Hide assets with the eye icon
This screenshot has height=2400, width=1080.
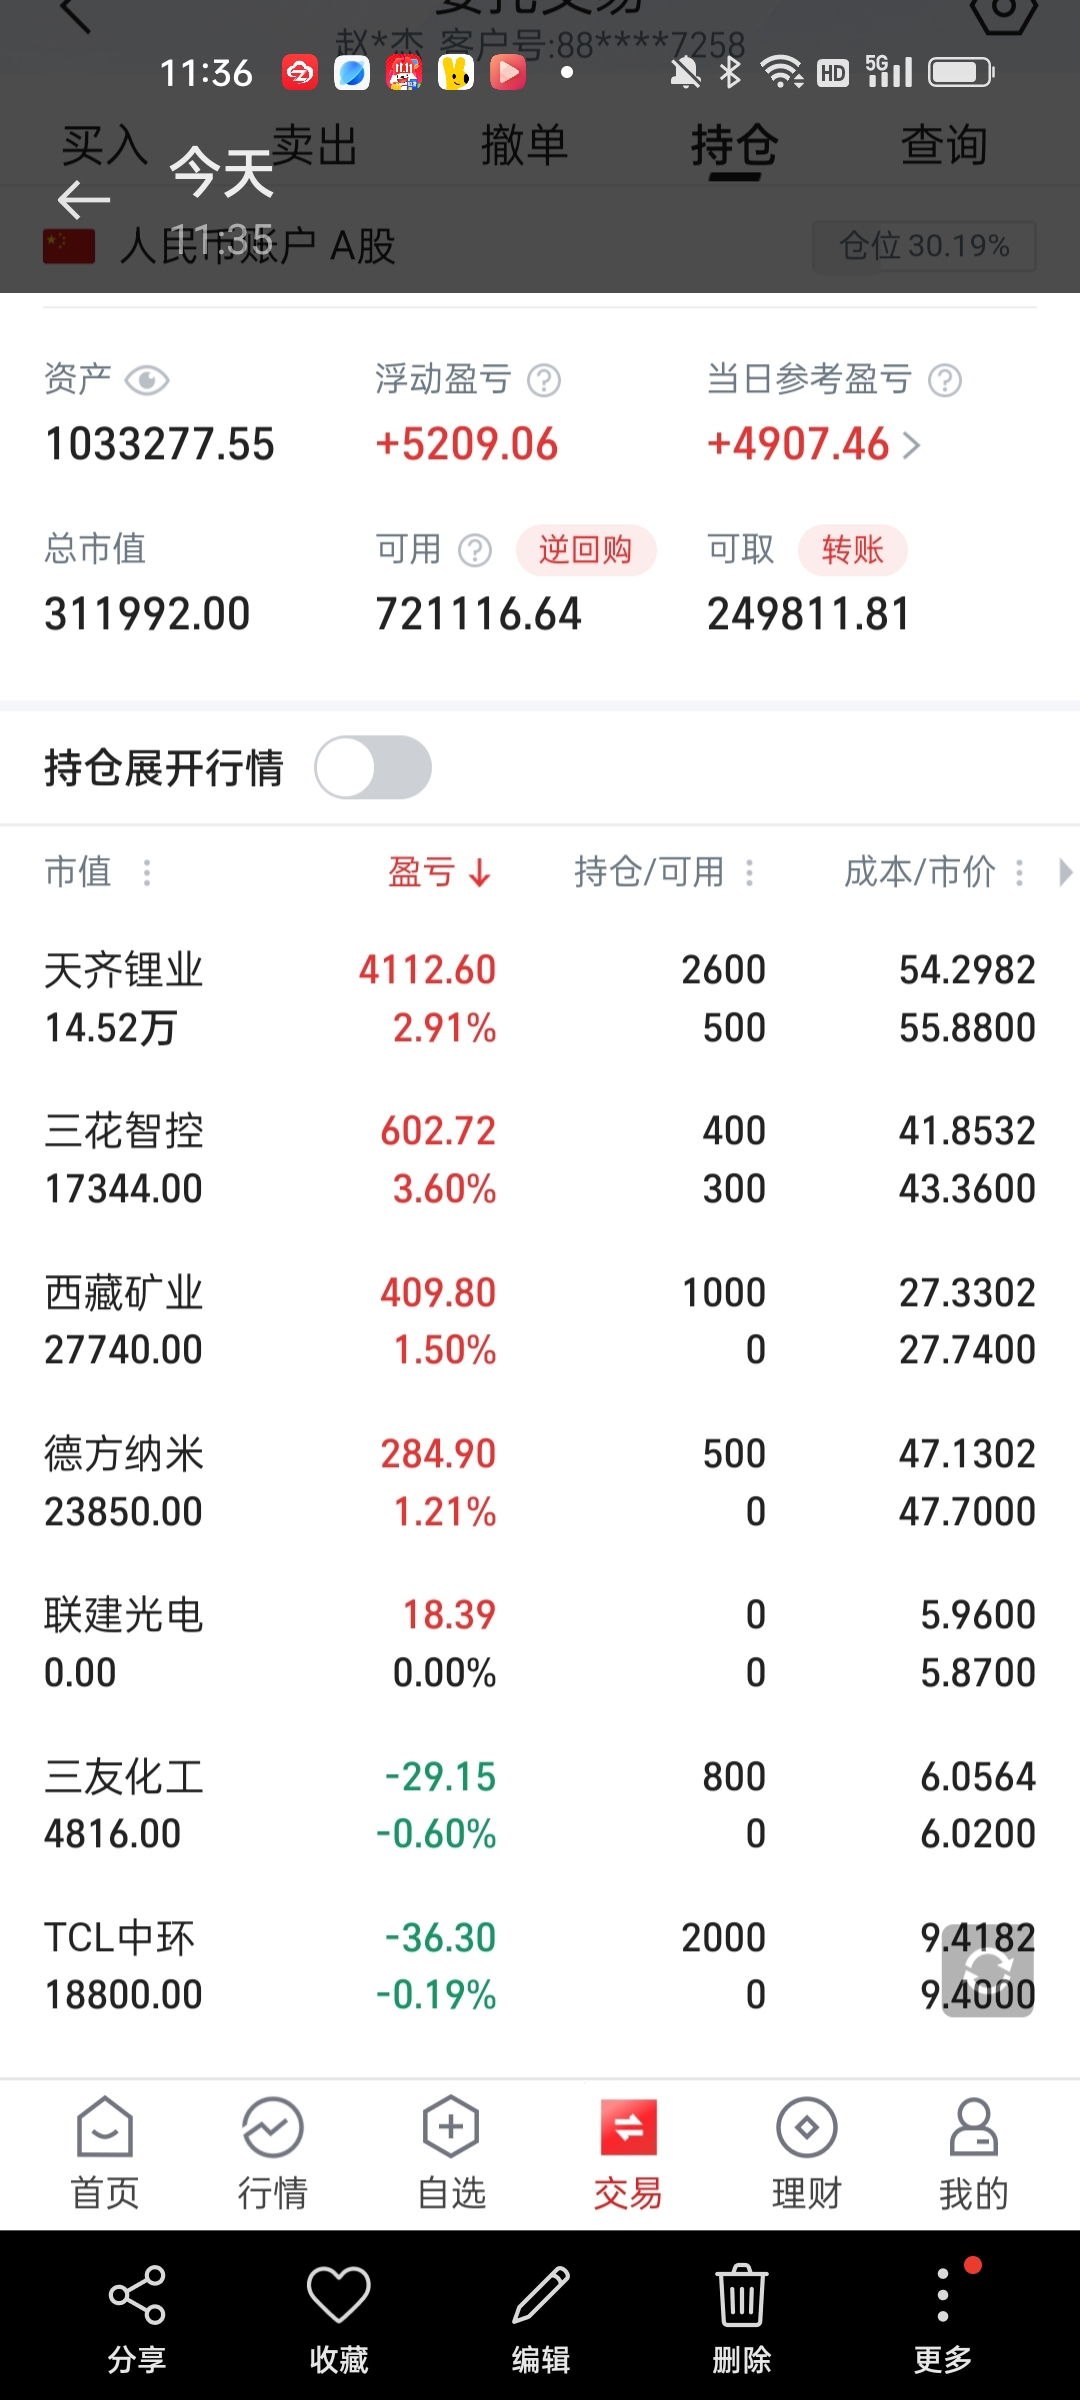(x=147, y=381)
